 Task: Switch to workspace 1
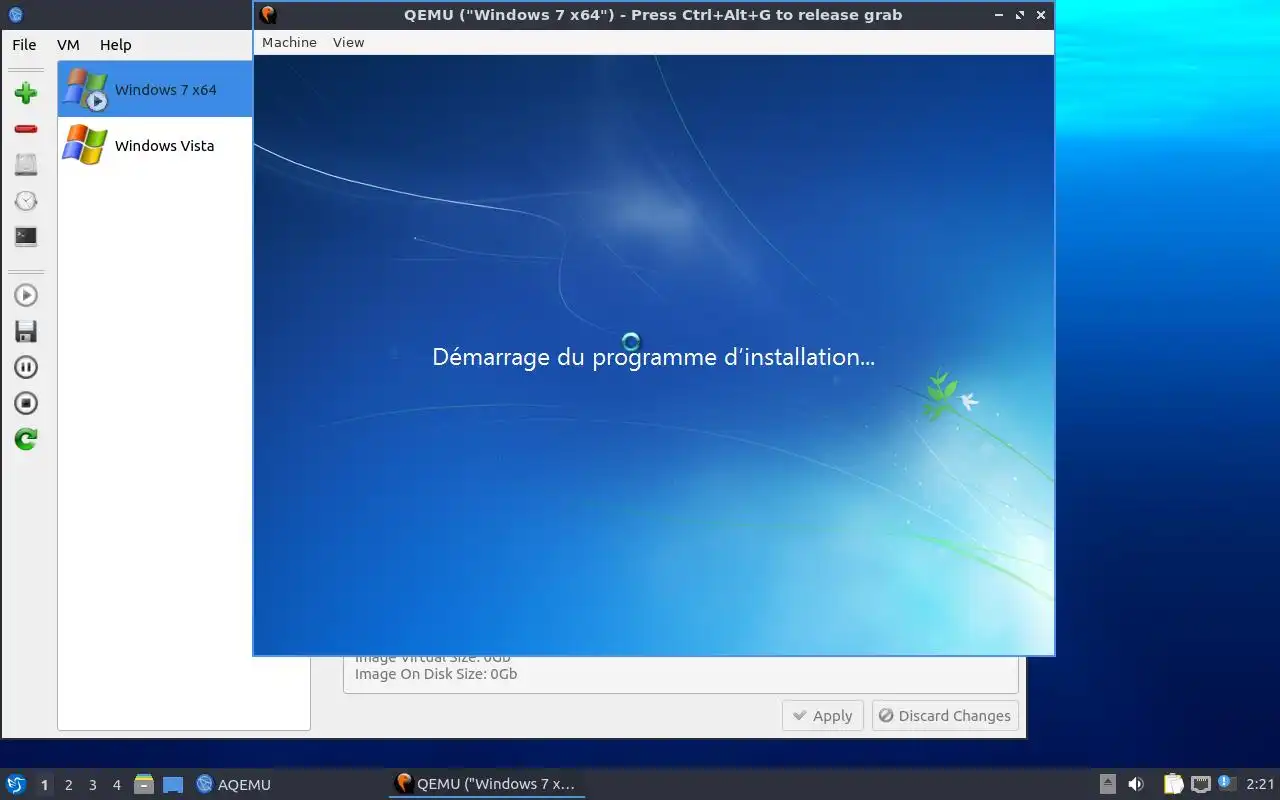44,785
